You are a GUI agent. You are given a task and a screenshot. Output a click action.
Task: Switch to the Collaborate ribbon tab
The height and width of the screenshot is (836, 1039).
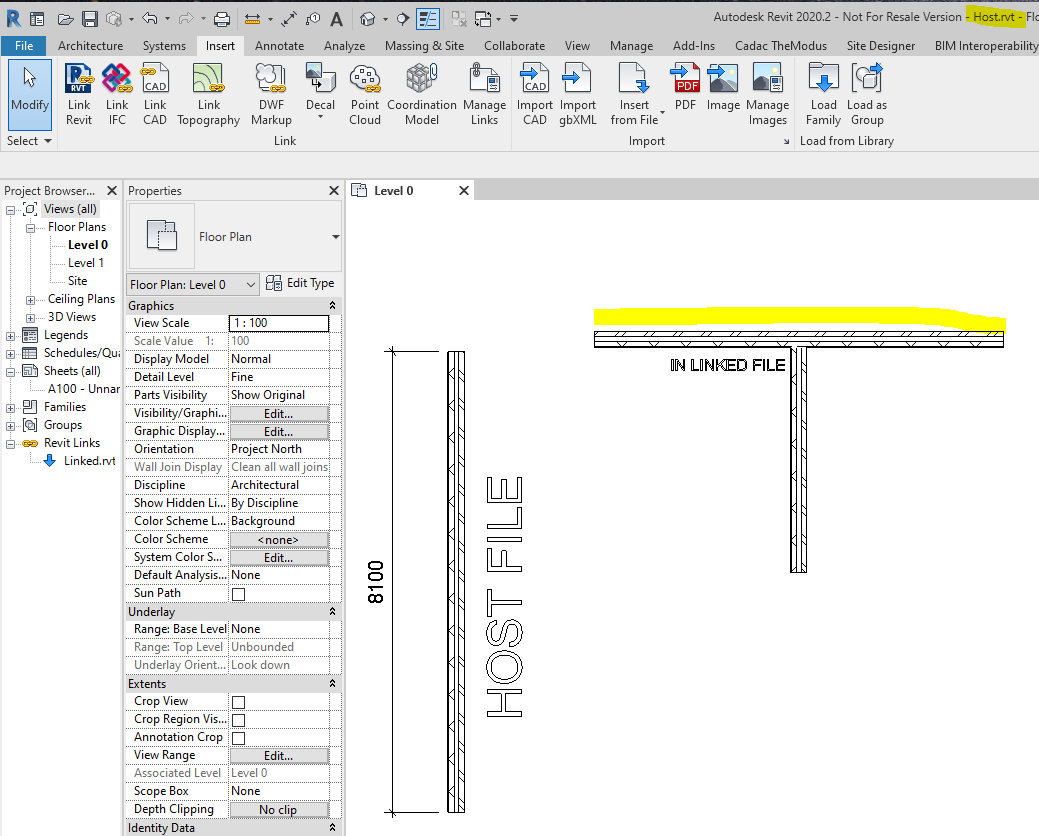pyautogui.click(x=514, y=46)
